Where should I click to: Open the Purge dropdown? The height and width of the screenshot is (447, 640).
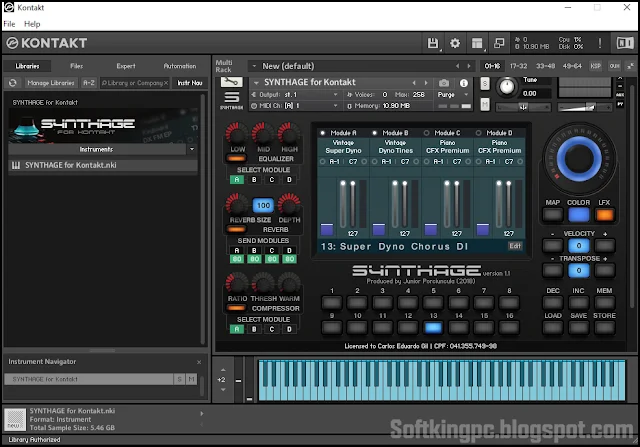pyautogui.click(x=453, y=95)
